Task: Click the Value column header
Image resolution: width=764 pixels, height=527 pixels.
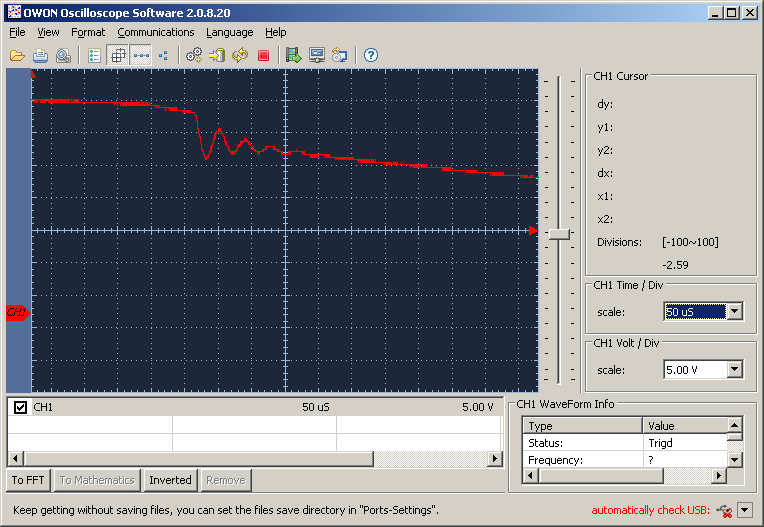Action: [x=685, y=426]
